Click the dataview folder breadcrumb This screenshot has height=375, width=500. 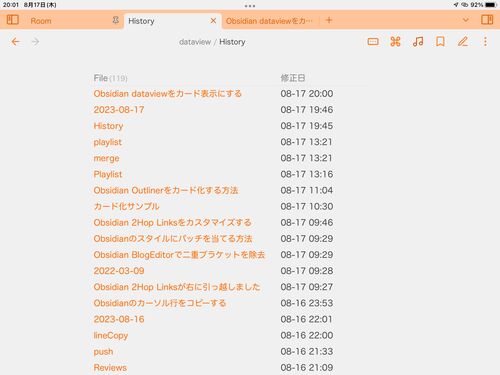195,42
